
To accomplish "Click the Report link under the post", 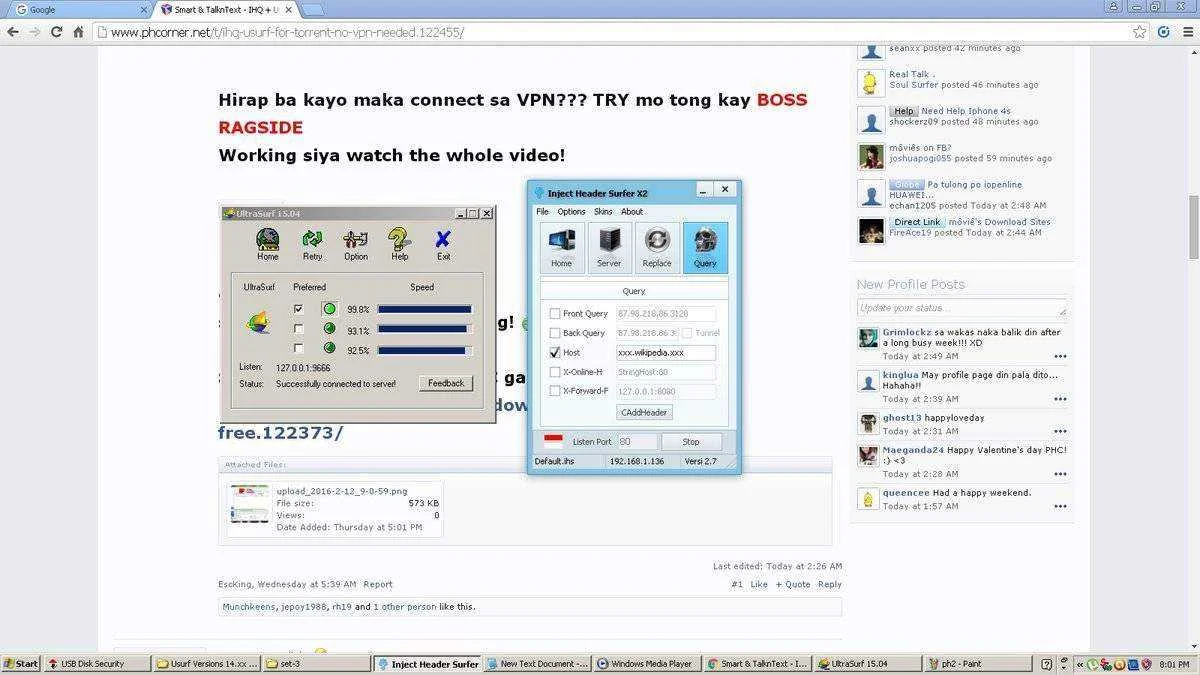I will coord(378,584).
